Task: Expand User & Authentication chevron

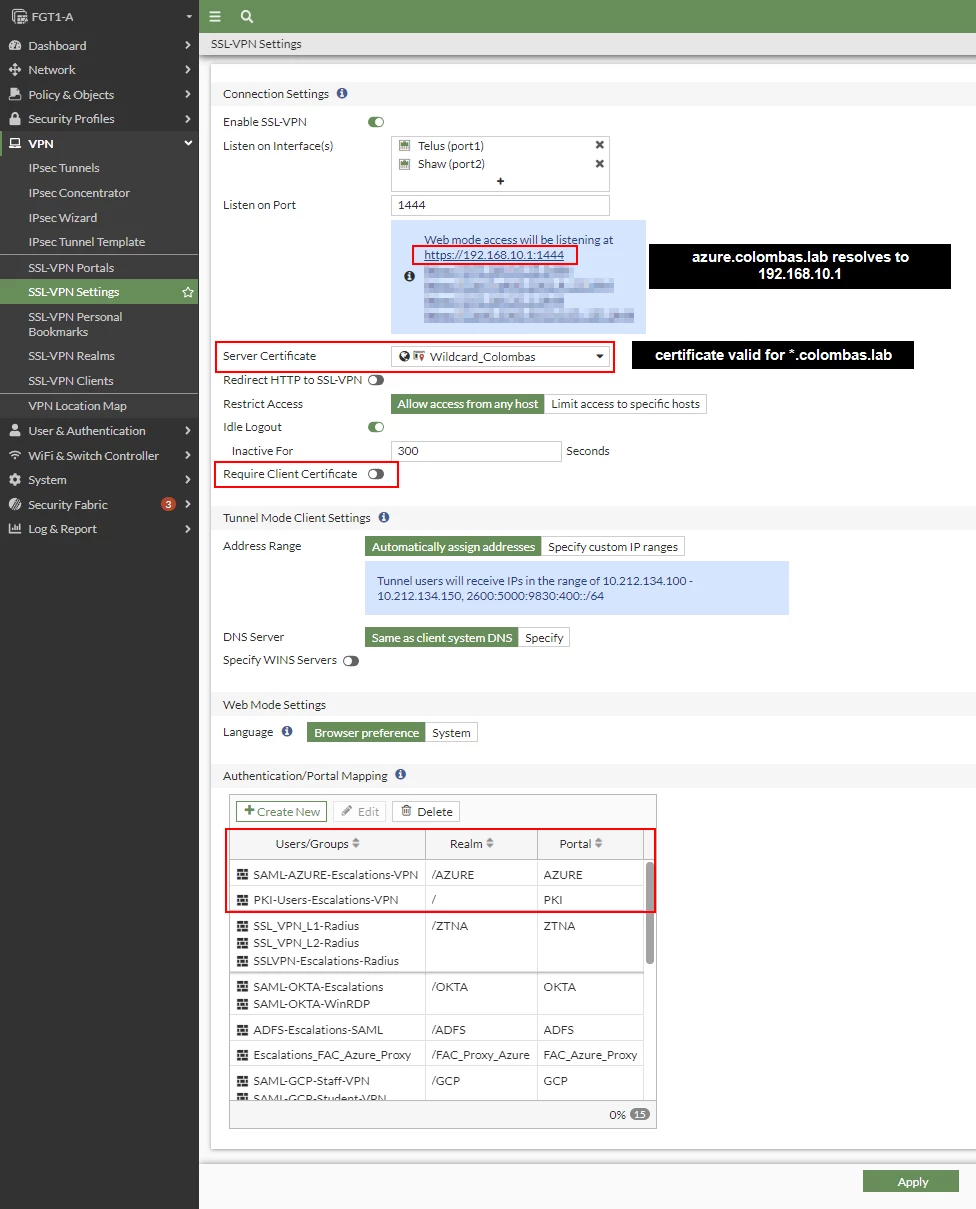Action: [x=188, y=431]
